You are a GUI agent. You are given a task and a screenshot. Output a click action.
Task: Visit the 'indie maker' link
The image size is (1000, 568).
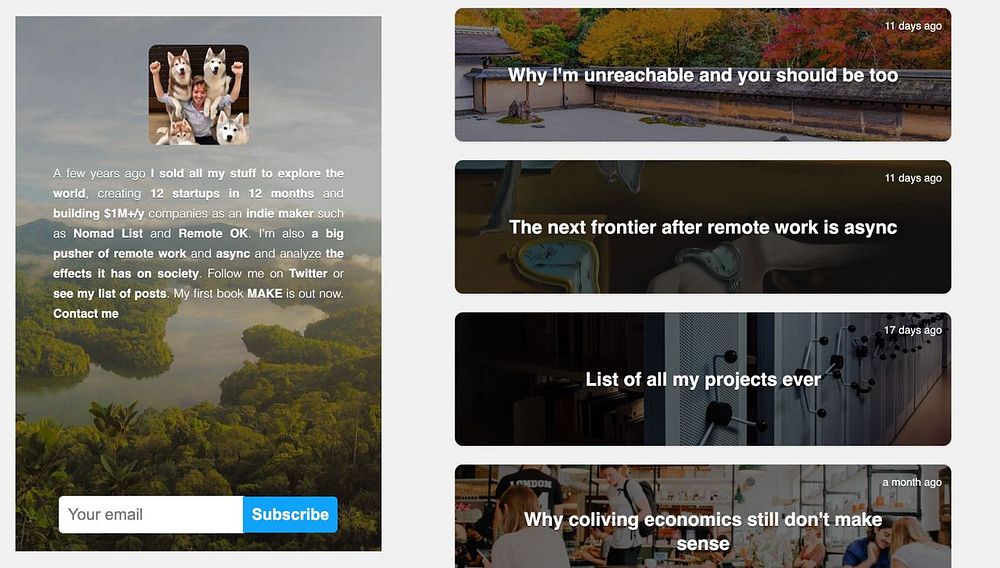(280, 214)
